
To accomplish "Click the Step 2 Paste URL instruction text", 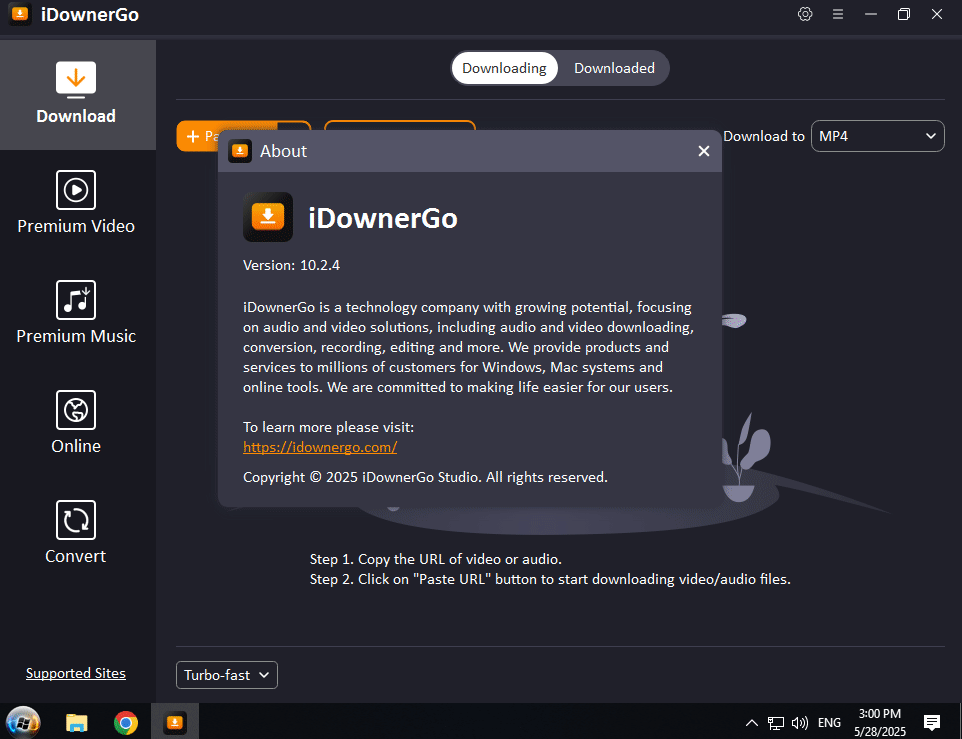I will pos(550,580).
